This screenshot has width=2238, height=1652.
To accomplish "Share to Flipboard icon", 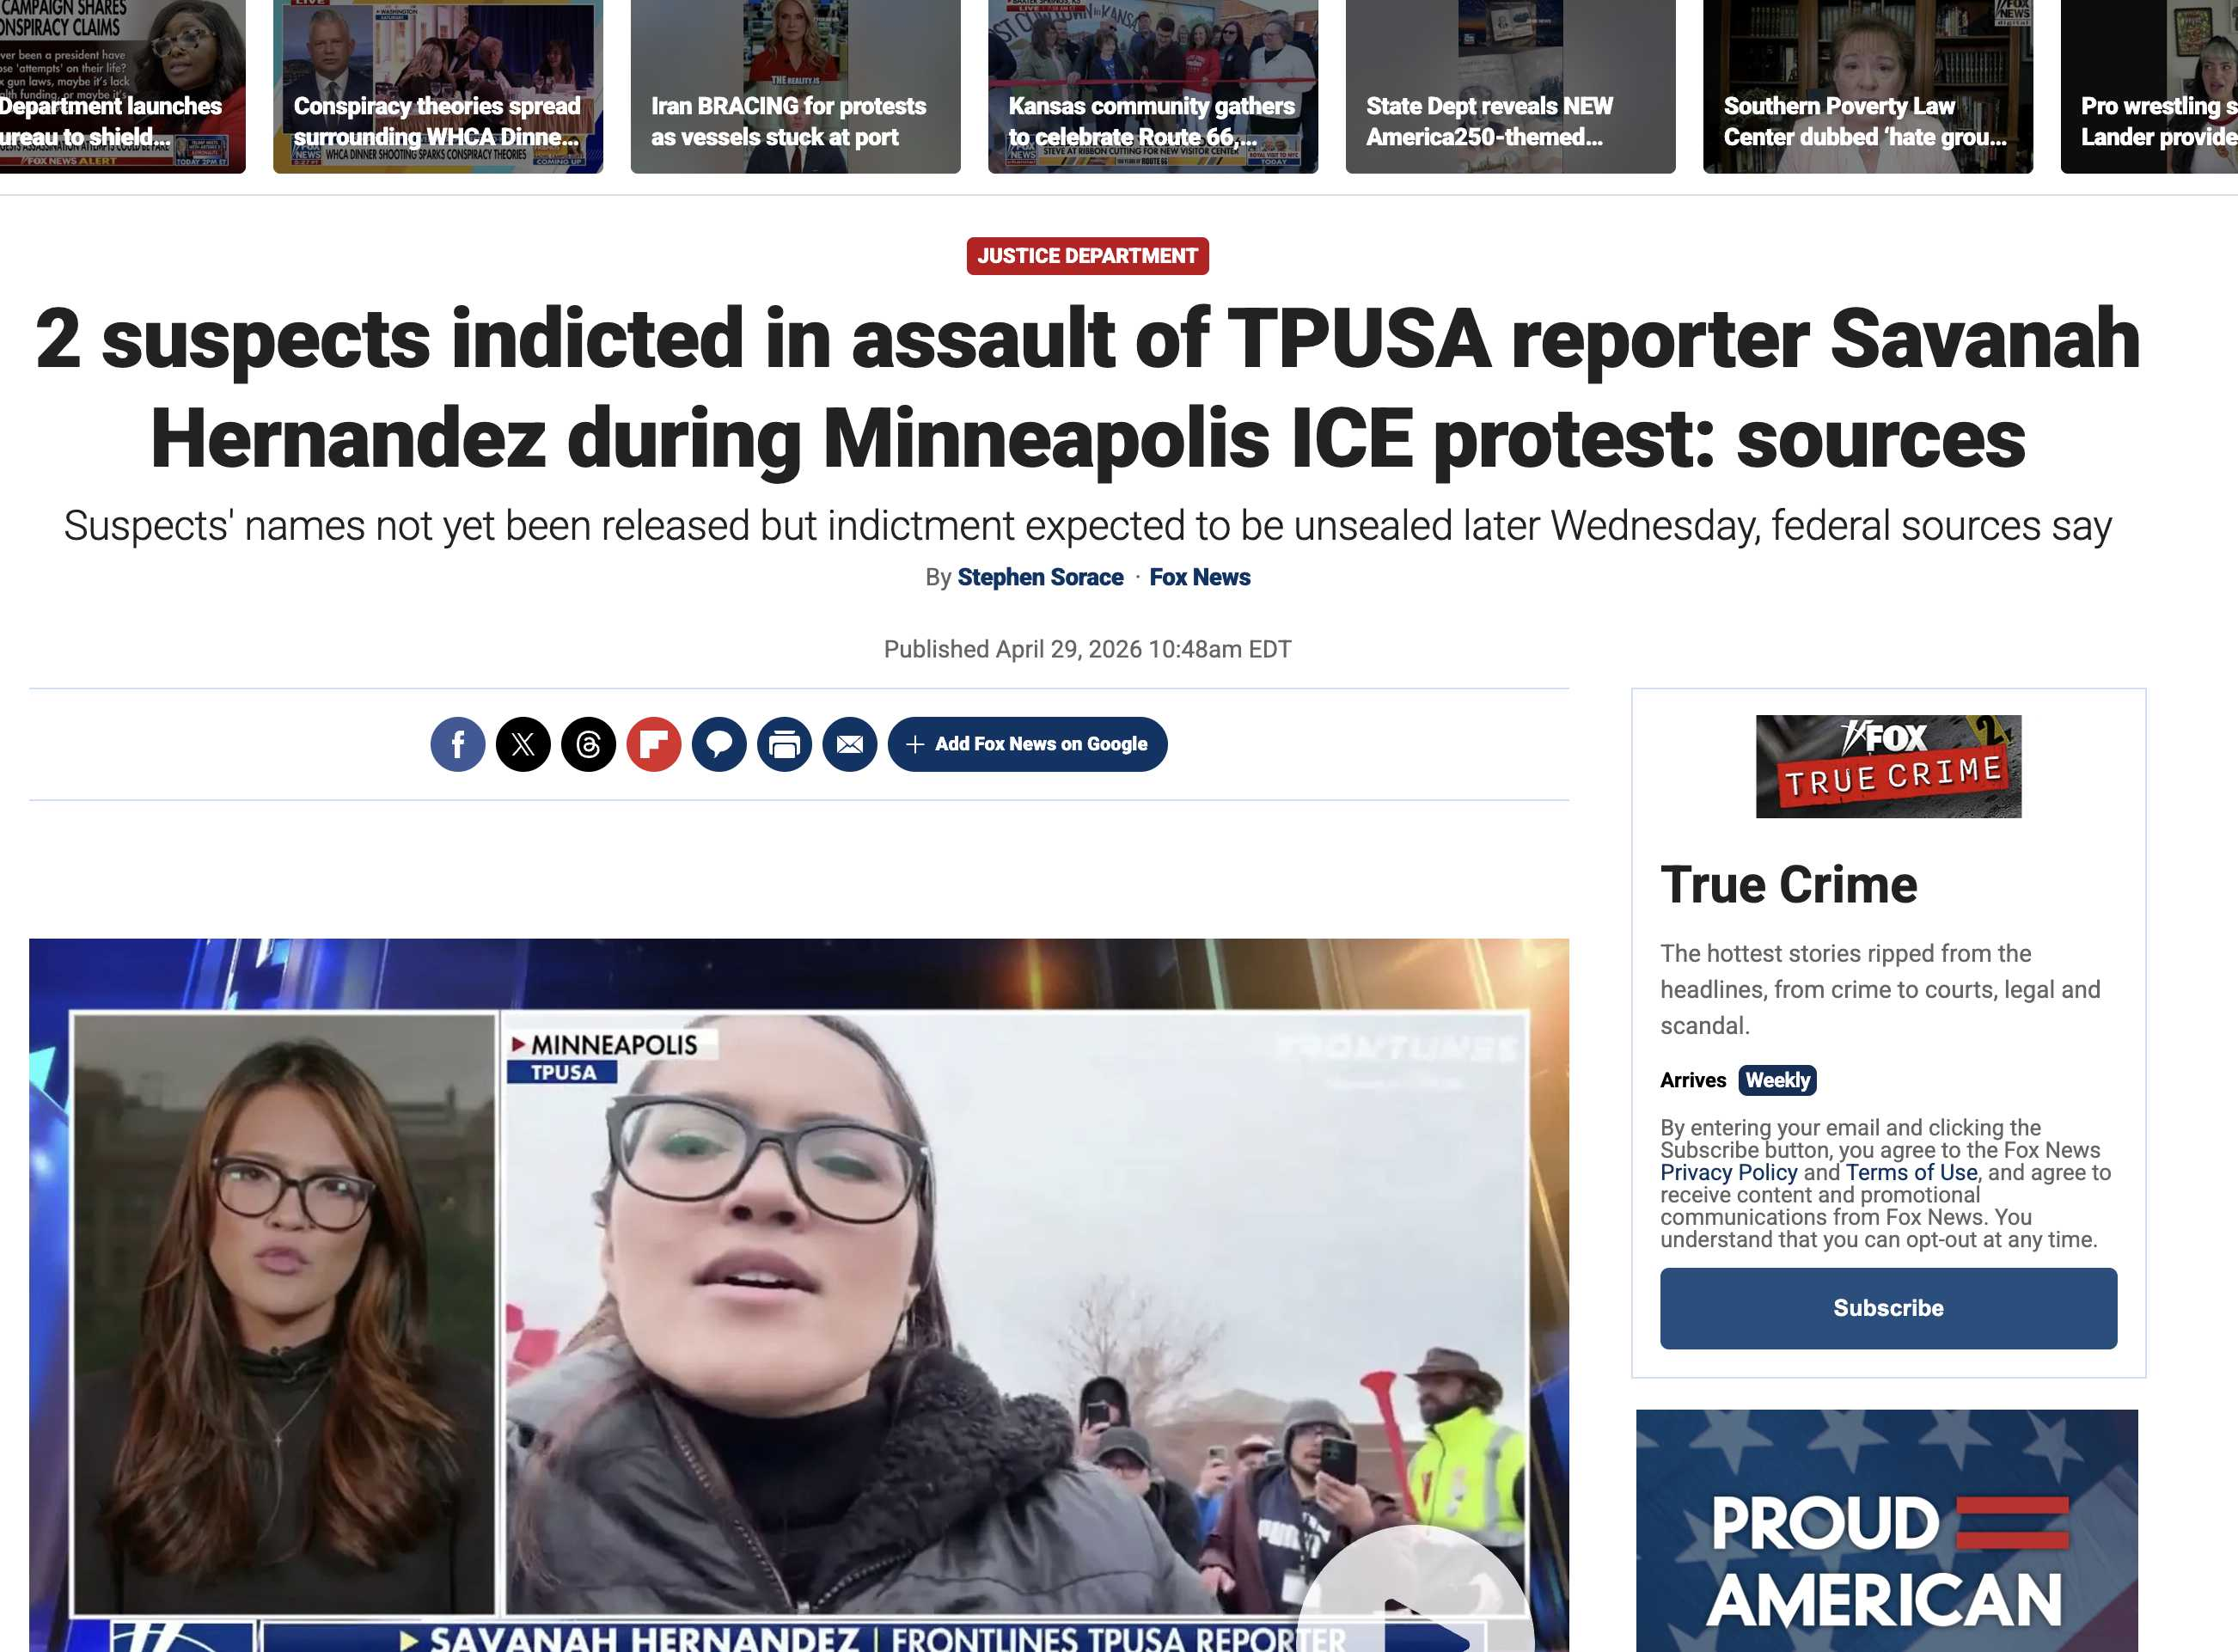I will coord(654,744).
